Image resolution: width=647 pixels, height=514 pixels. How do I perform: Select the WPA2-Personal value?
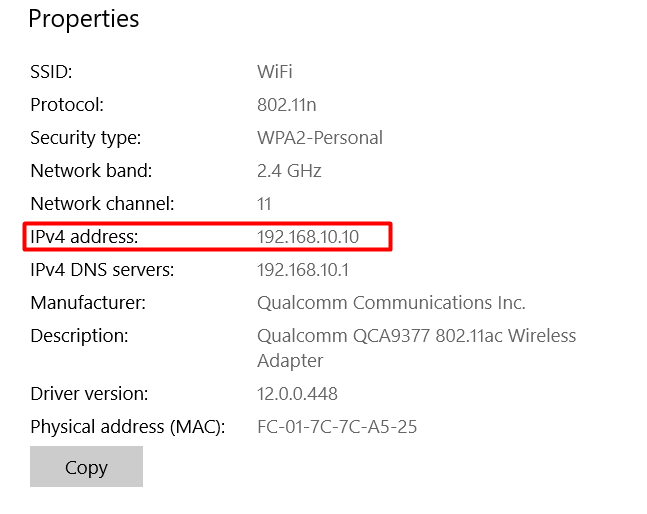[320, 137]
